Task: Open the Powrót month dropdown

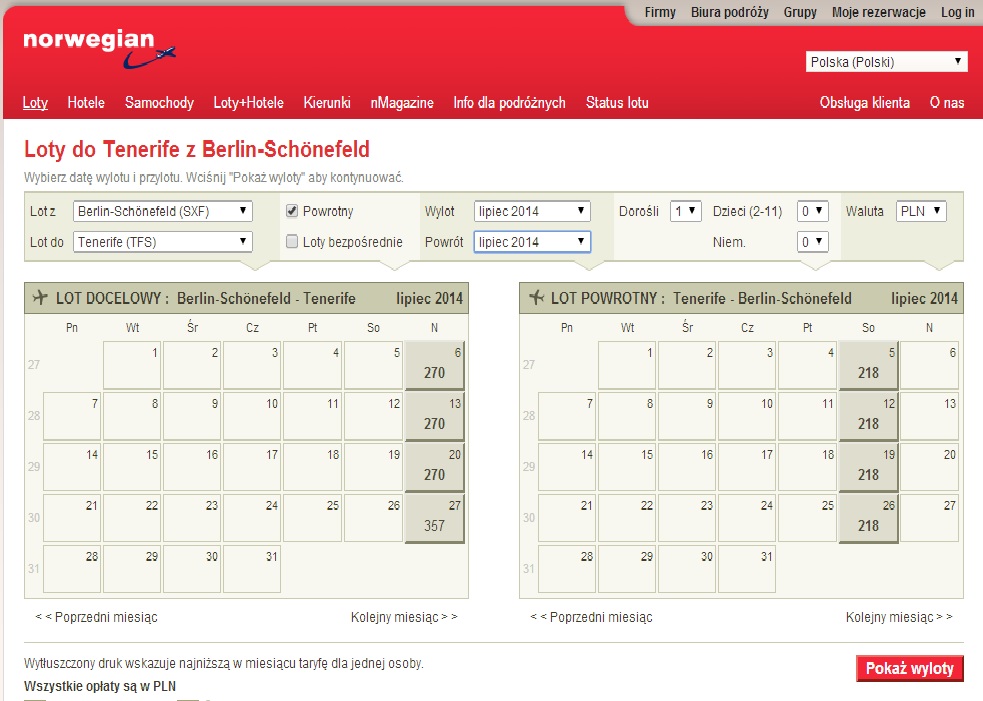Action: click(532, 242)
